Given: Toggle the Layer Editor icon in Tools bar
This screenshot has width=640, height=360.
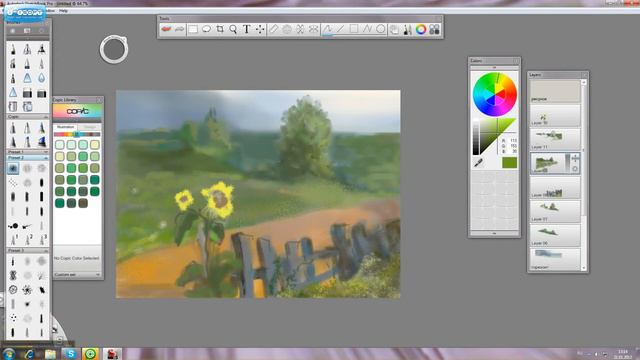Looking at the screenshot, I should click(434, 29).
